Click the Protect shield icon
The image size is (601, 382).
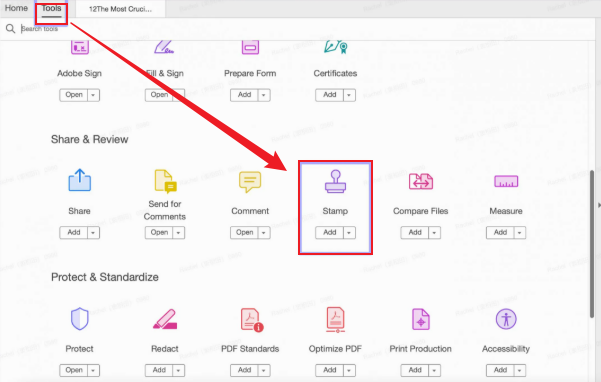coord(80,318)
